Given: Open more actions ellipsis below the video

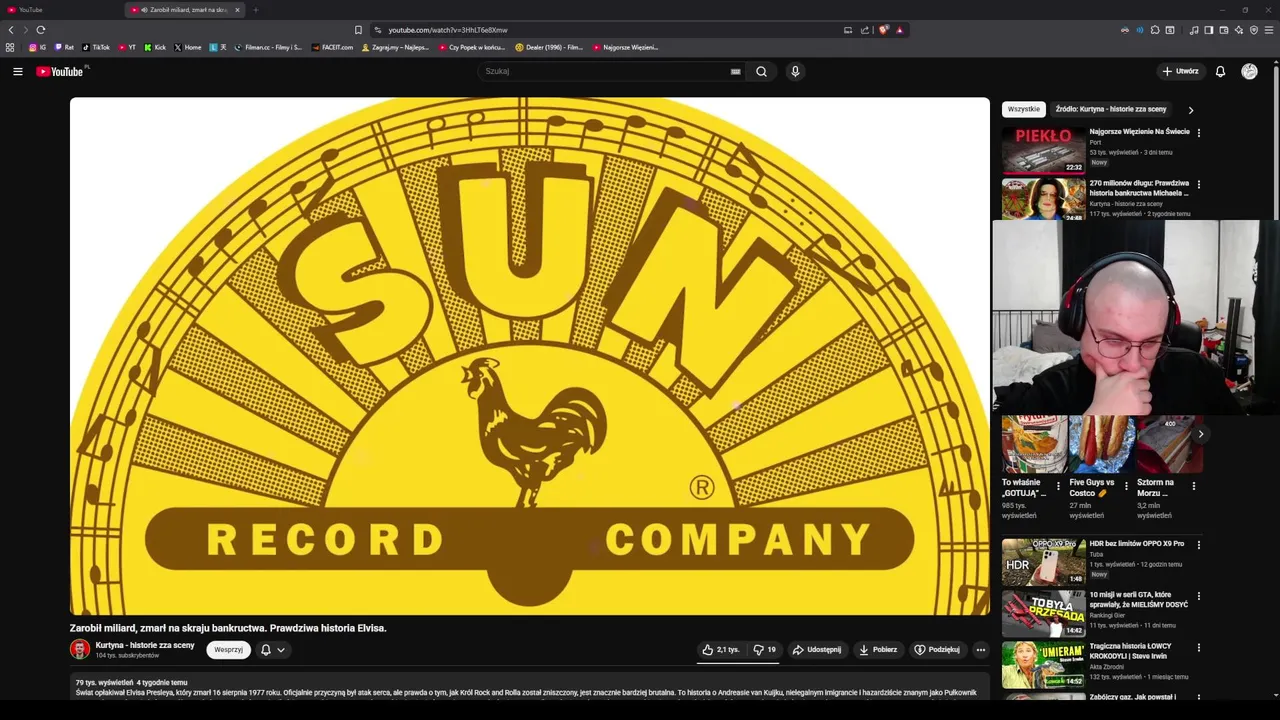Looking at the screenshot, I should [980, 650].
